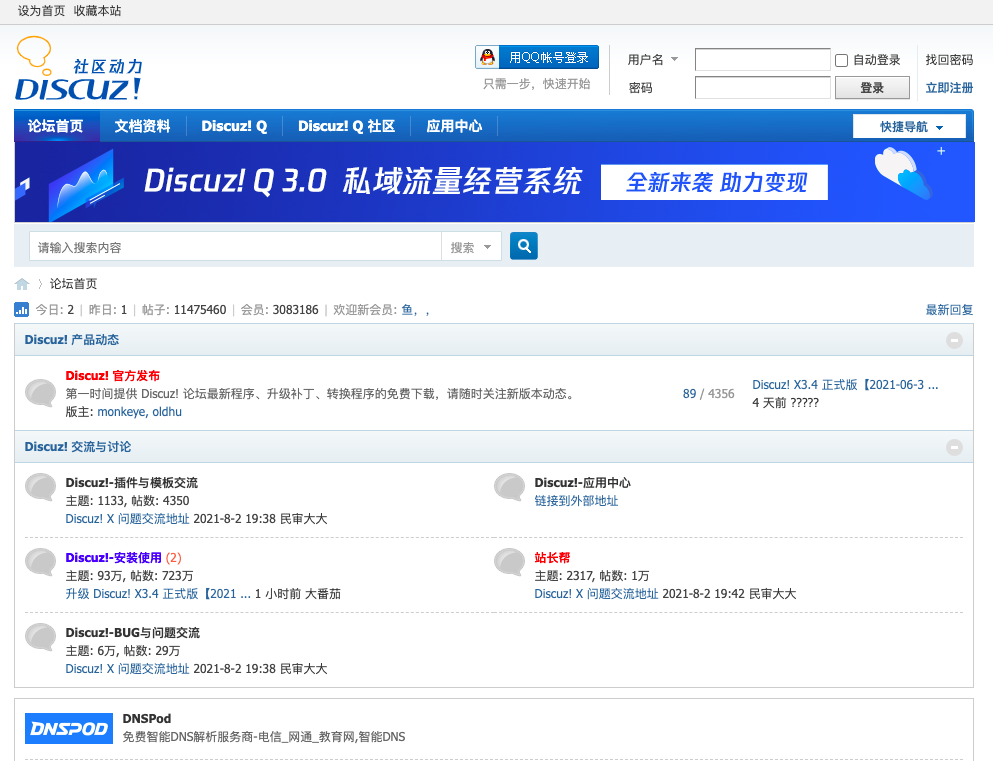Click the Discuz!-BUG与问题交流 forum bubble icon
993x761 pixels.
(x=41, y=637)
